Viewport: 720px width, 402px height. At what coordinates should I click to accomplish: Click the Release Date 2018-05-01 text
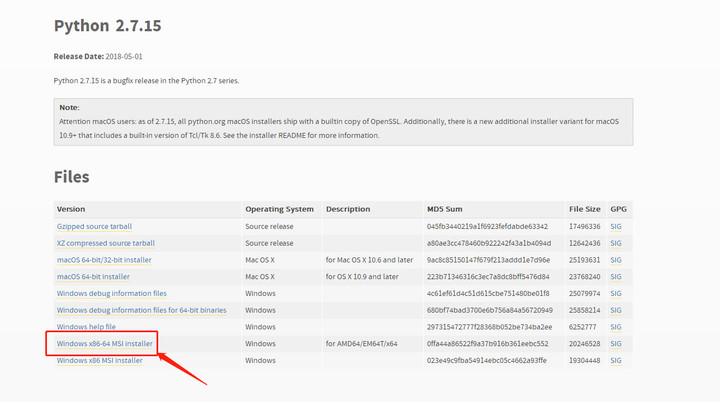point(98,57)
